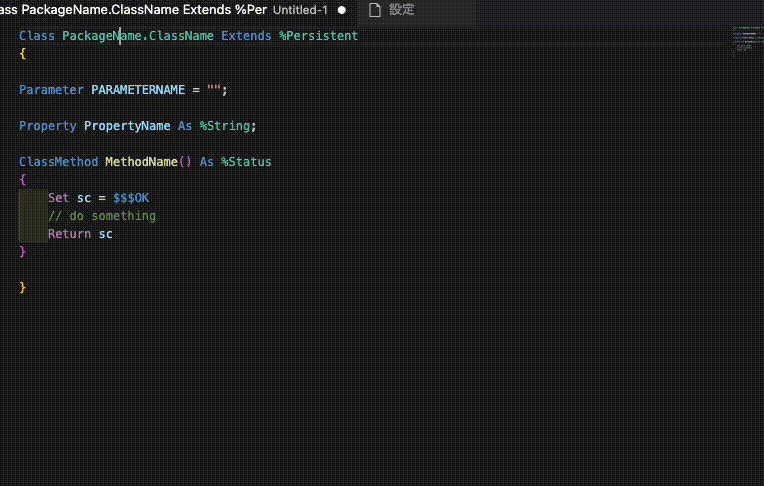Click the '// do something' comment
Screen dimensions: 764x486
click(102, 216)
